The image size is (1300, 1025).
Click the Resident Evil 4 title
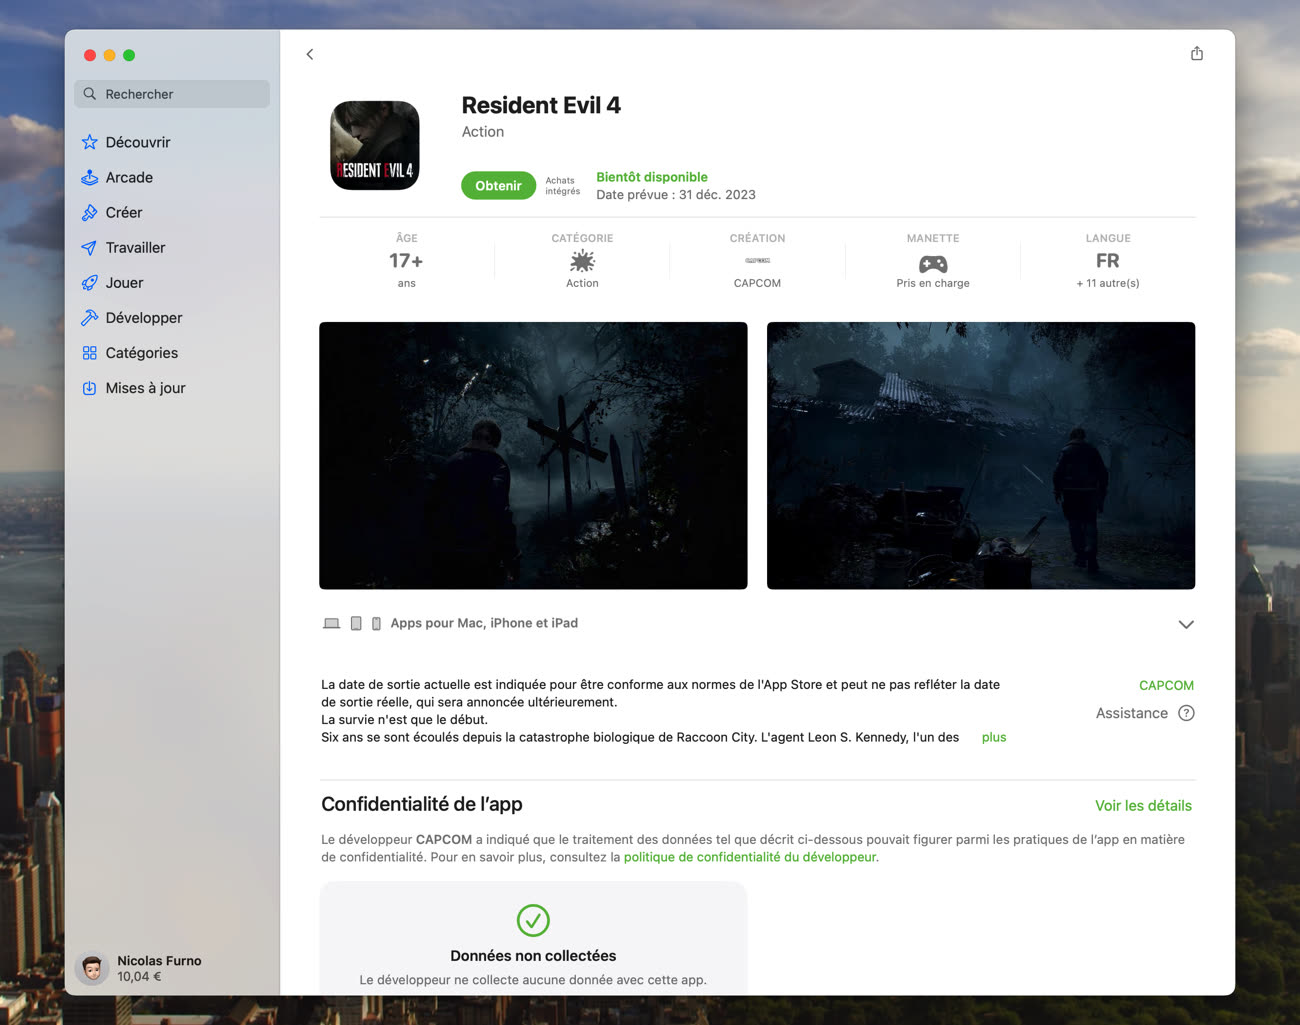tap(541, 105)
